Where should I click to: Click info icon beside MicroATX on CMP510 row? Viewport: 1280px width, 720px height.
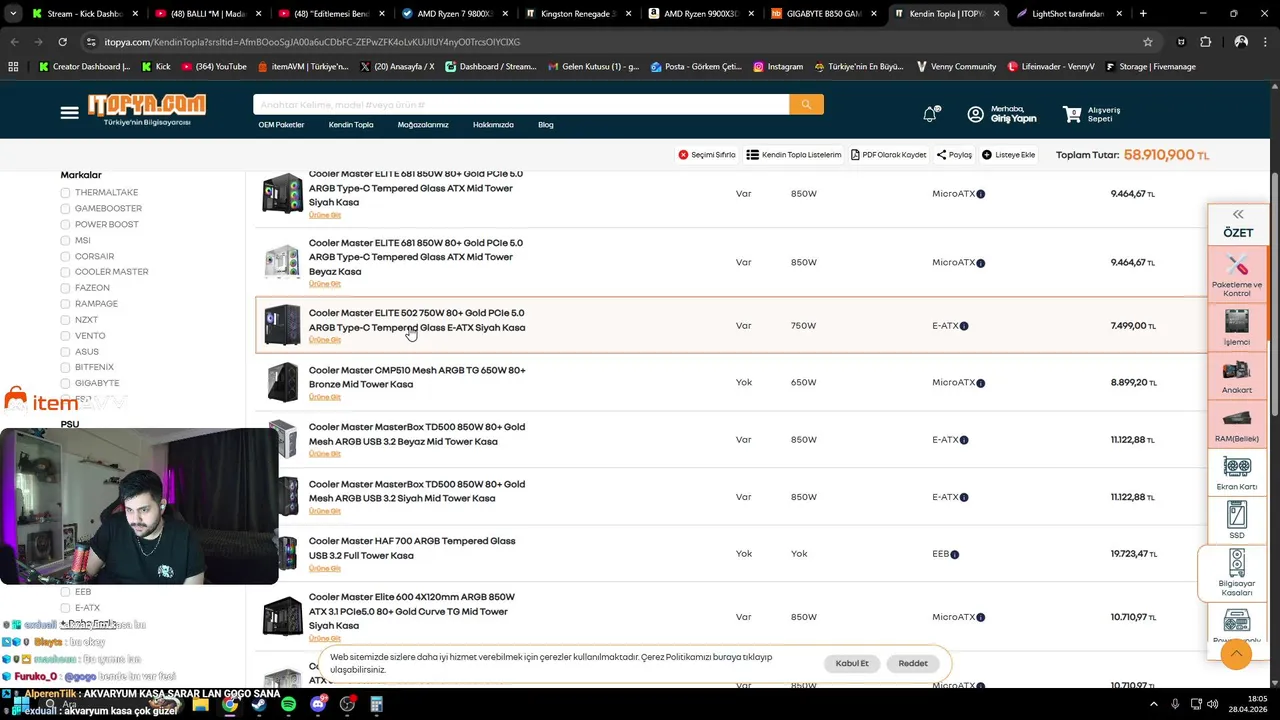pyautogui.click(x=981, y=383)
